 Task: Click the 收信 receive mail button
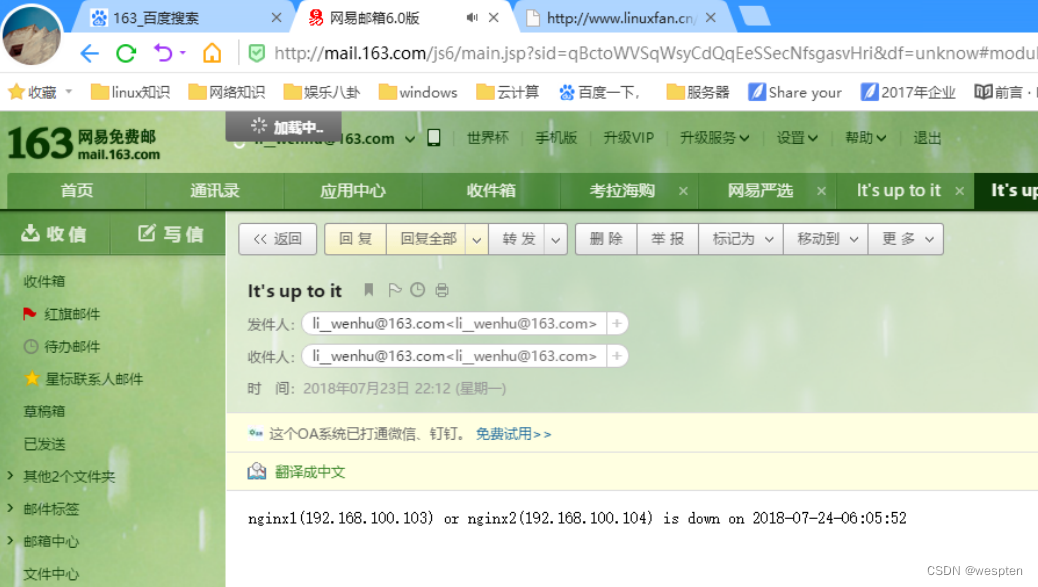click(x=54, y=234)
